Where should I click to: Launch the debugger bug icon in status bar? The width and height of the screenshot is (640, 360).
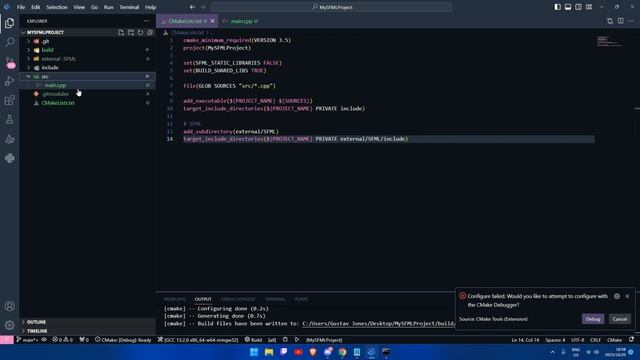tap(285, 340)
